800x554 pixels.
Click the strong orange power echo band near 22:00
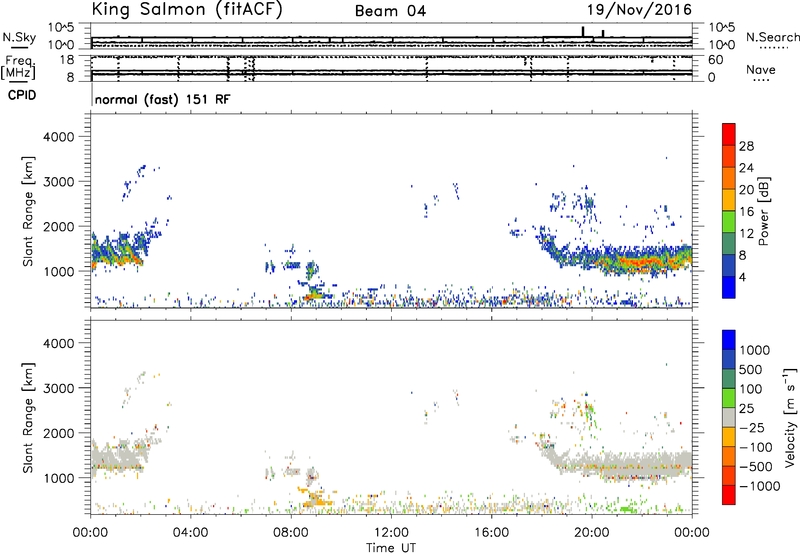click(x=644, y=262)
